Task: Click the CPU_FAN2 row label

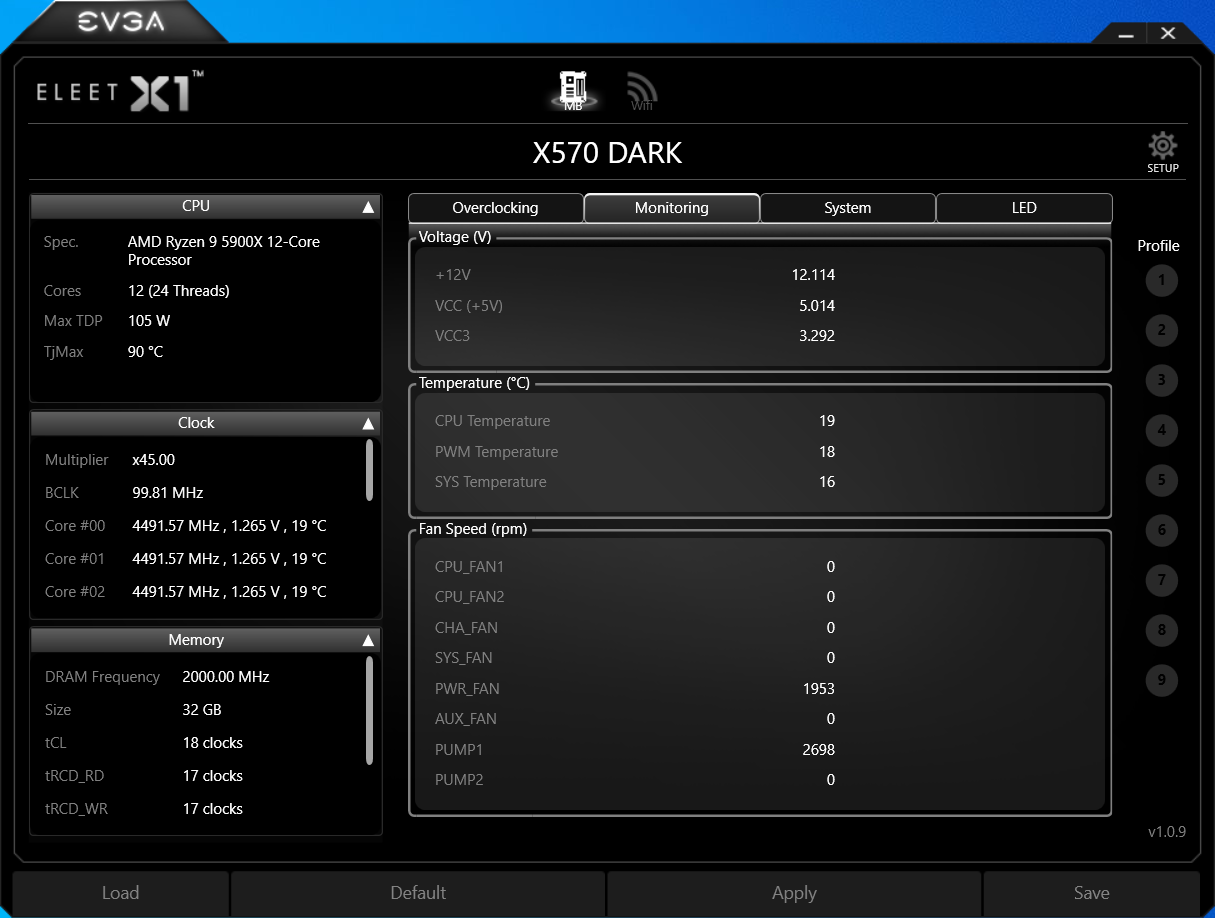Action: pyautogui.click(x=469, y=597)
